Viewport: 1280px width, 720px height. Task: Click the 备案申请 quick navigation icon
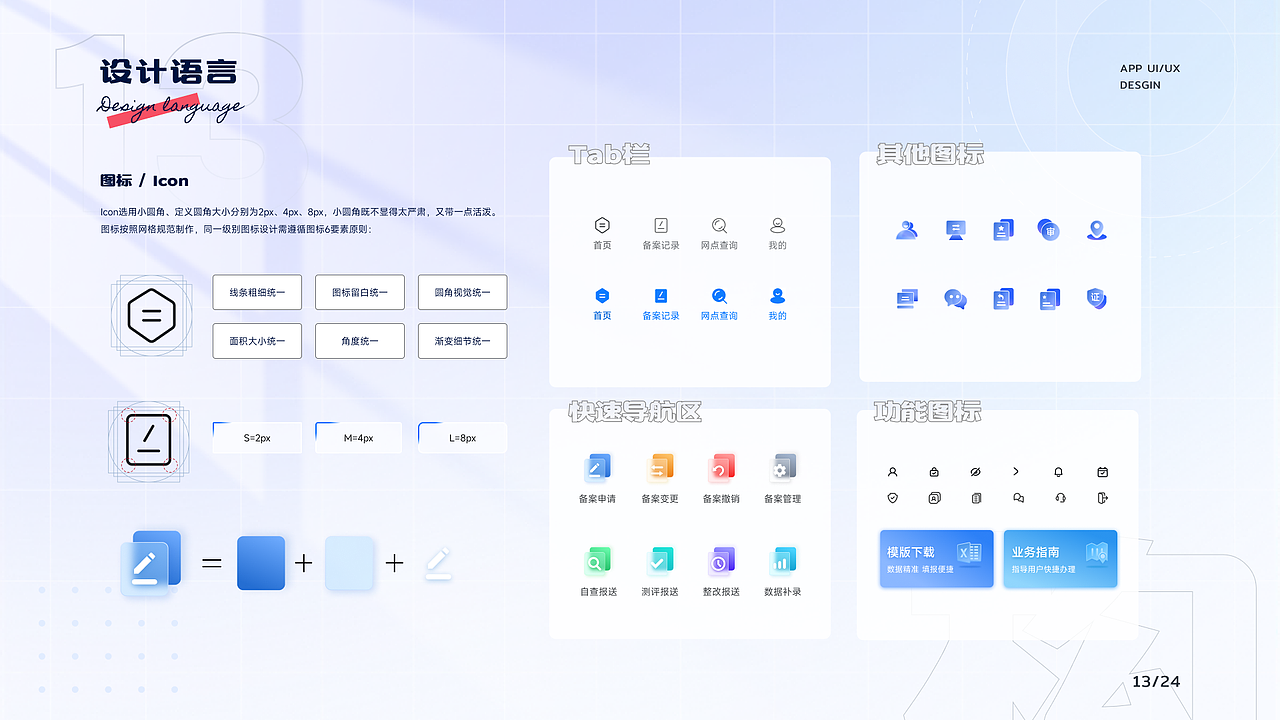tap(597, 467)
